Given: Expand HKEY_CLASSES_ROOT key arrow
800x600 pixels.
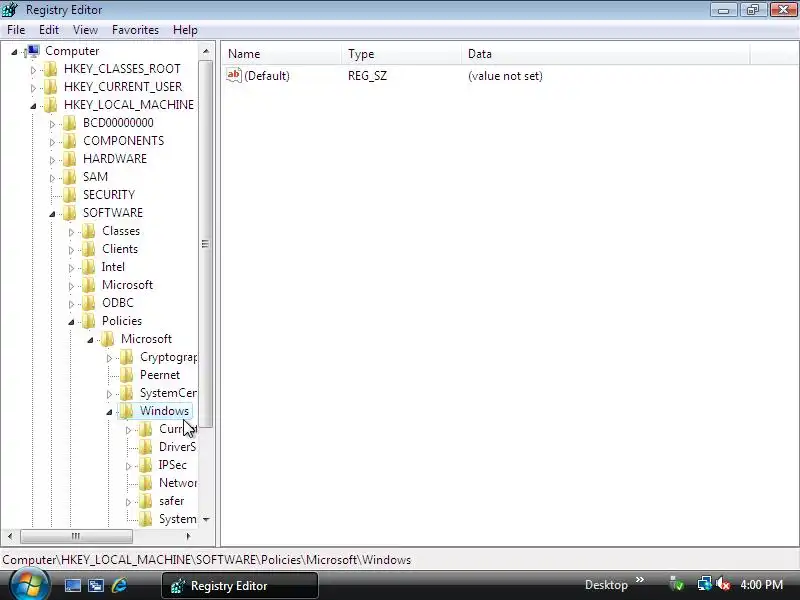Looking at the screenshot, I should tap(33, 70).
